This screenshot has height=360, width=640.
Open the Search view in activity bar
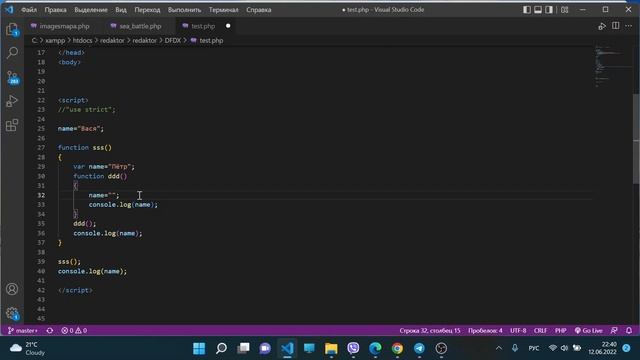pyautogui.click(x=12, y=53)
